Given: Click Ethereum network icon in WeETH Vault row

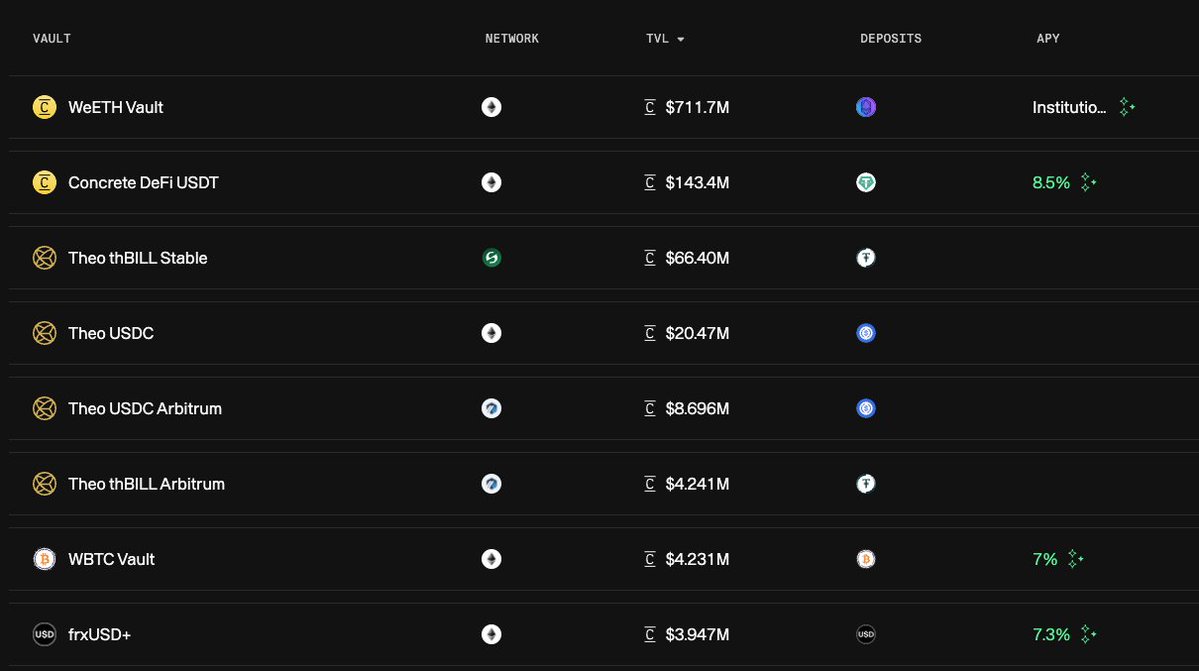Looking at the screenshot, I should pos(492,107).
